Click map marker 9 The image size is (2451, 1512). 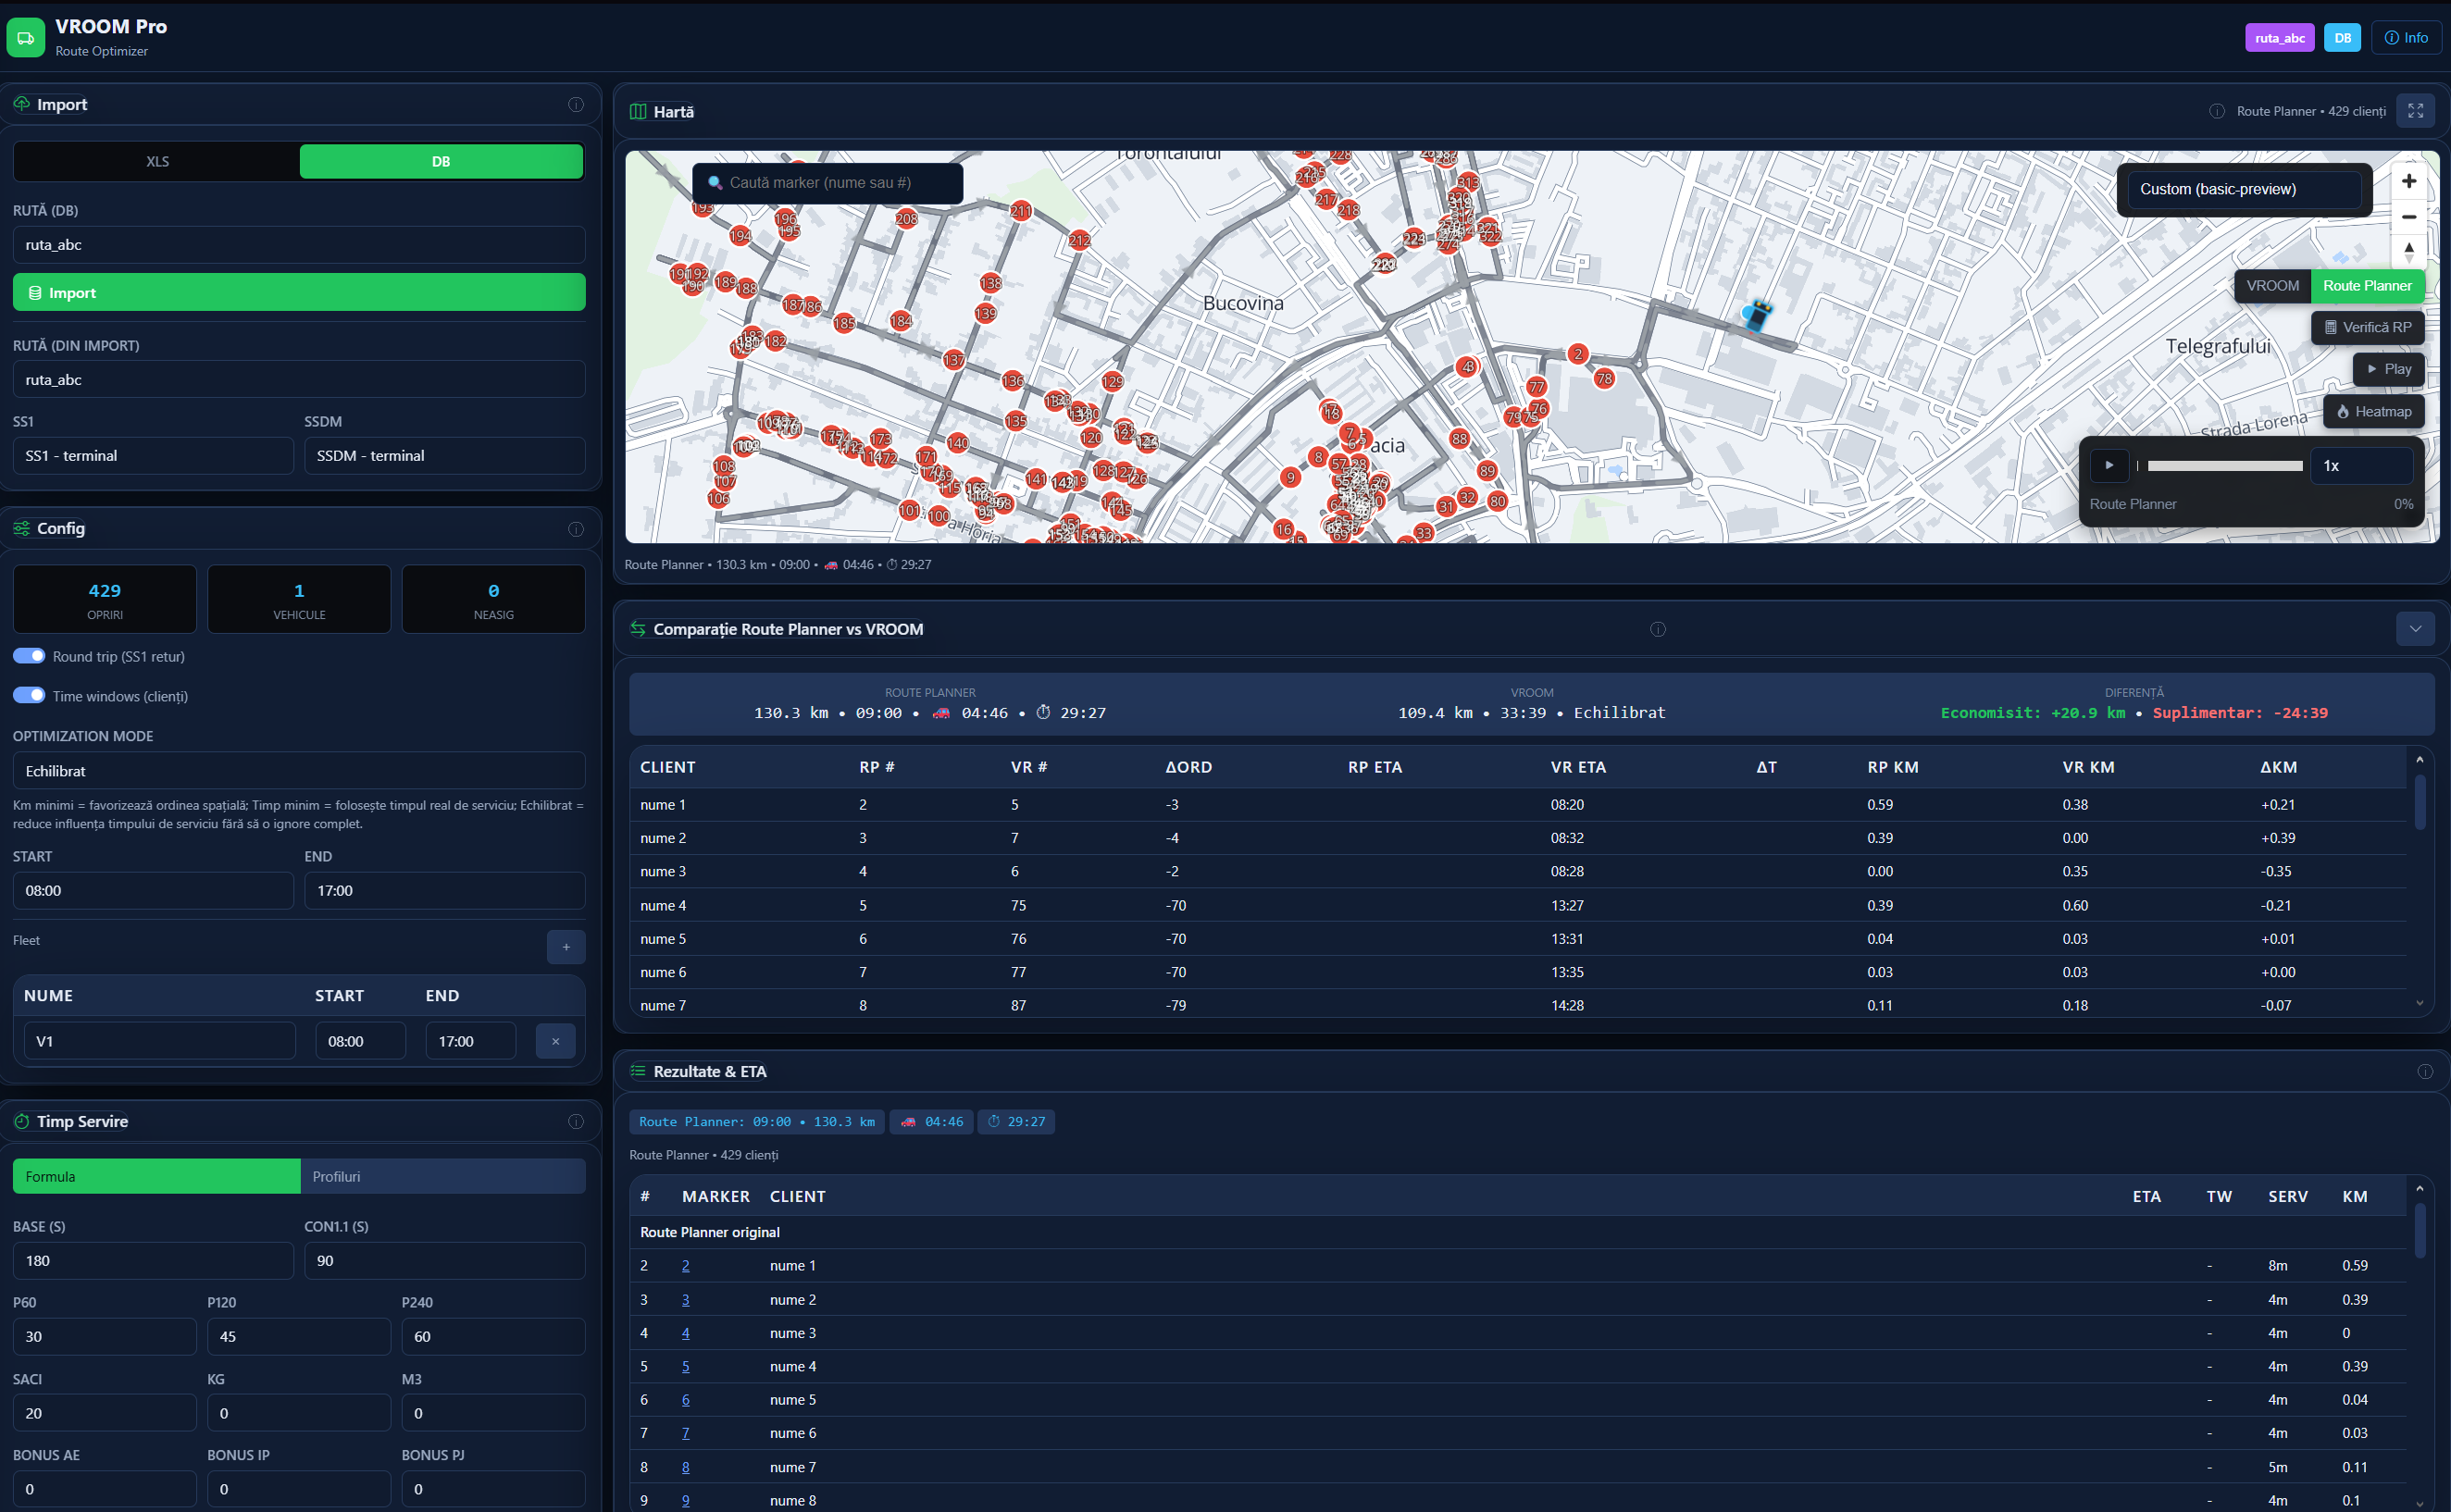click(x=1291, y=477)
